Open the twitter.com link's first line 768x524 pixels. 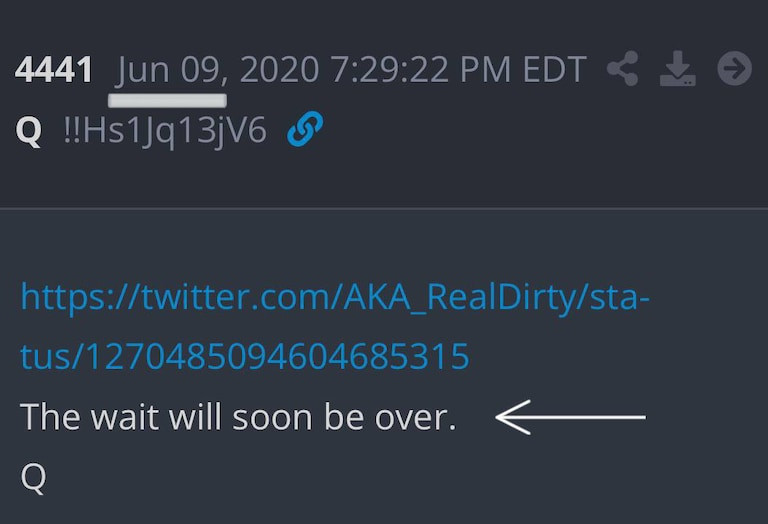[335, 297]
